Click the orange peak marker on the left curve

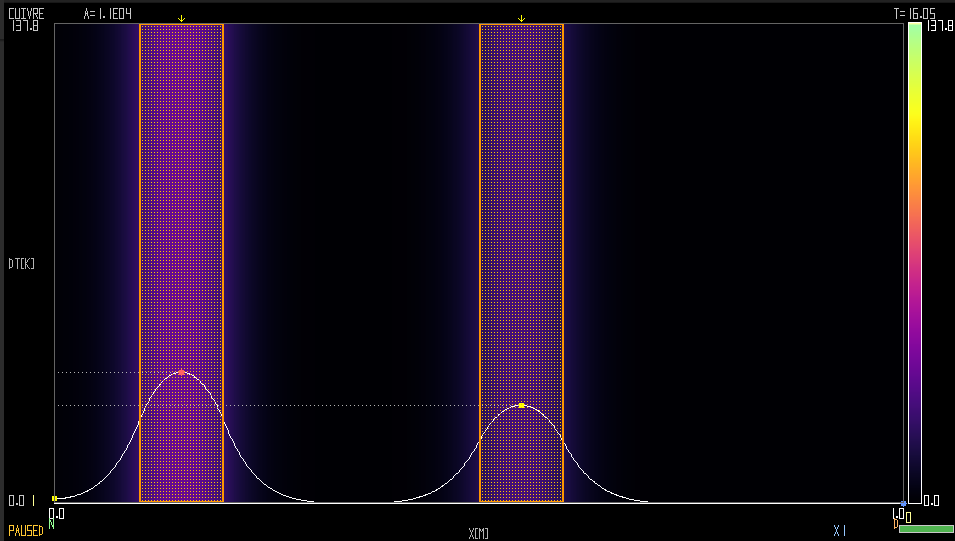(x=181, y=372)
